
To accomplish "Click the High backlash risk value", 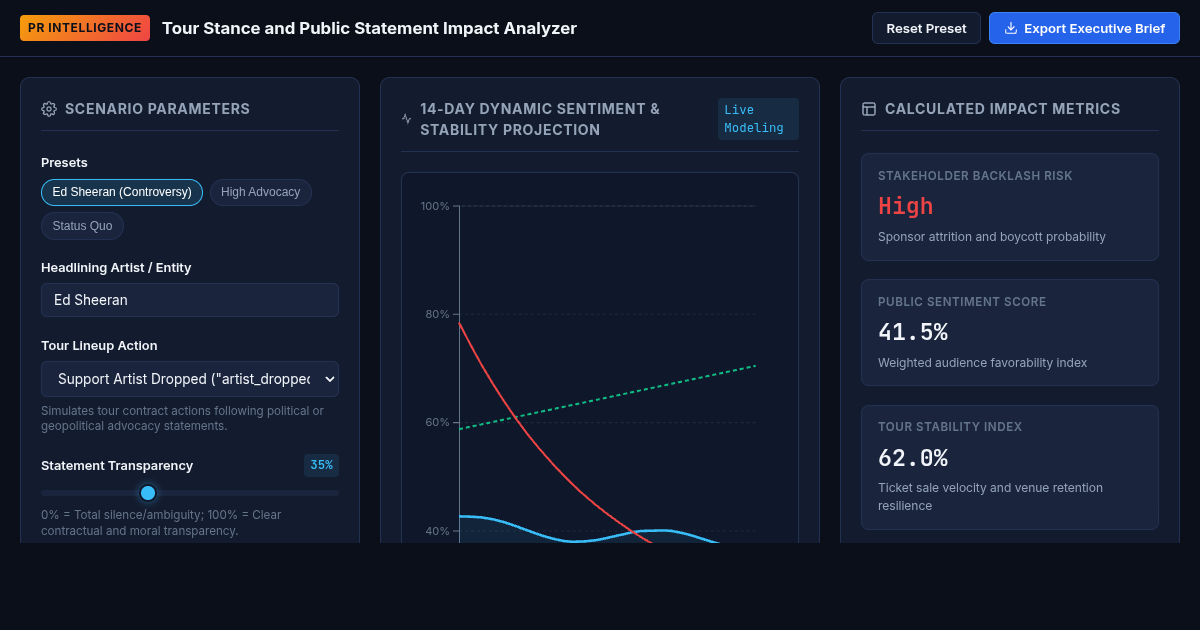I will 905,206.
